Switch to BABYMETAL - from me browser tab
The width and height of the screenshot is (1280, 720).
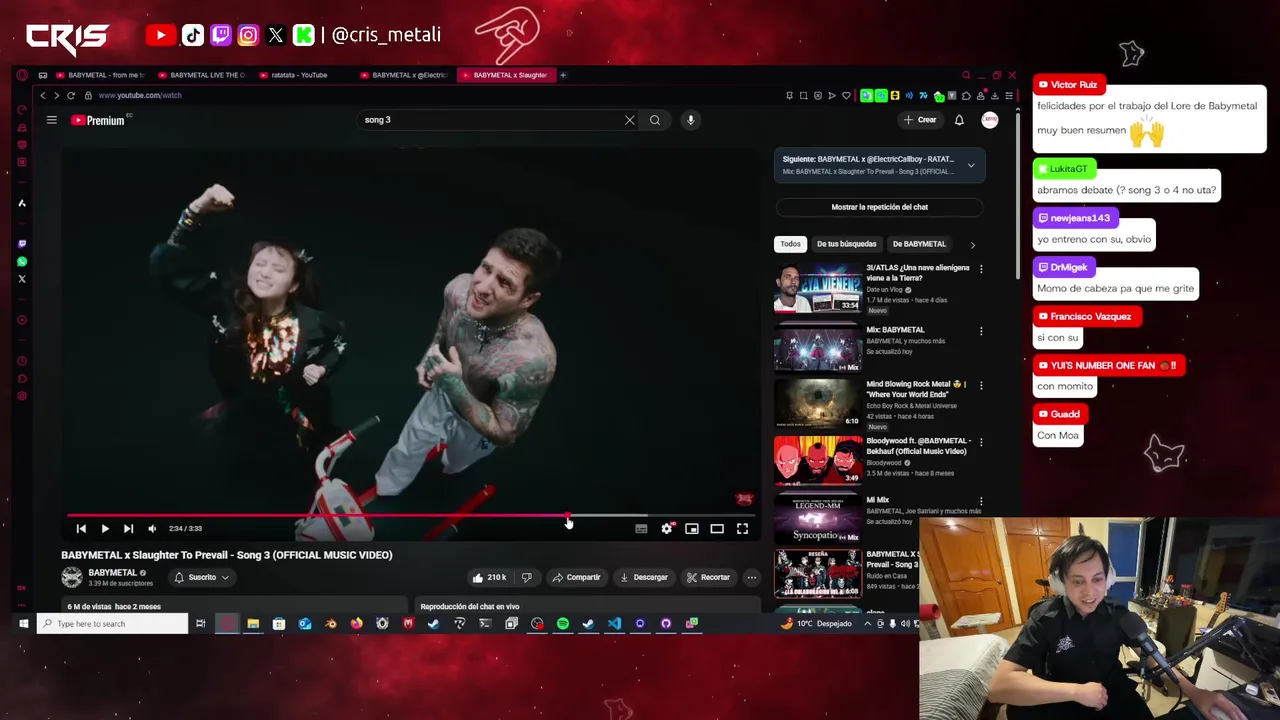(100, 75)
